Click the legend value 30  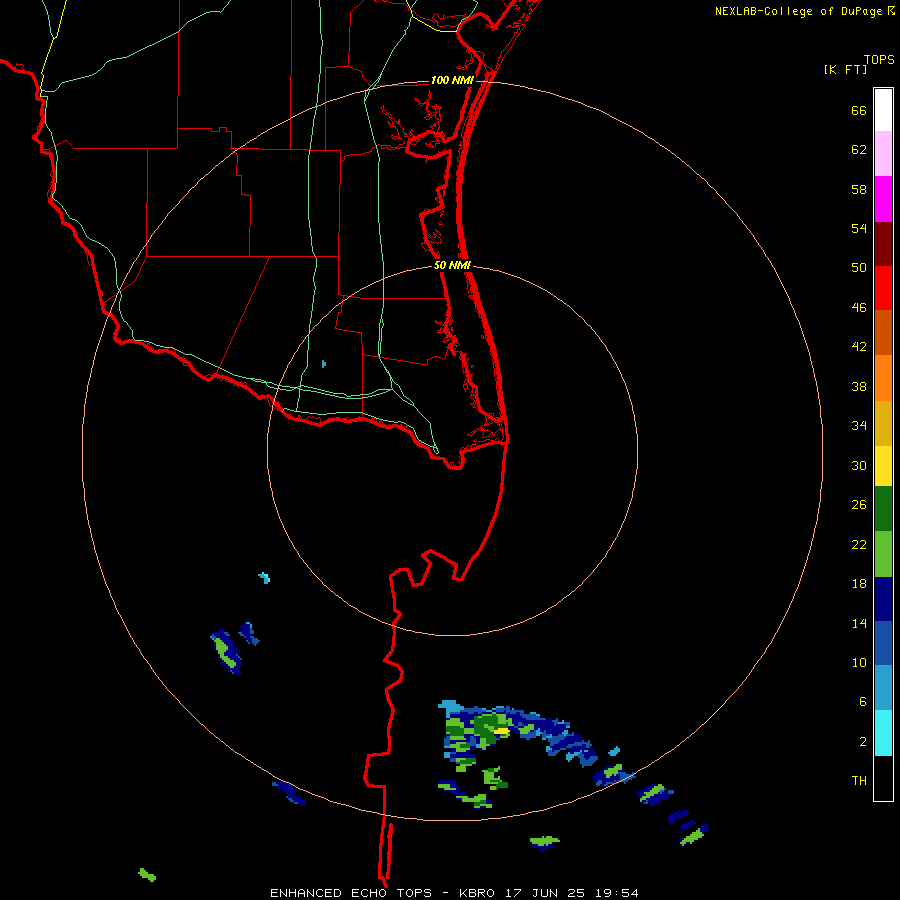click(859, 465)
